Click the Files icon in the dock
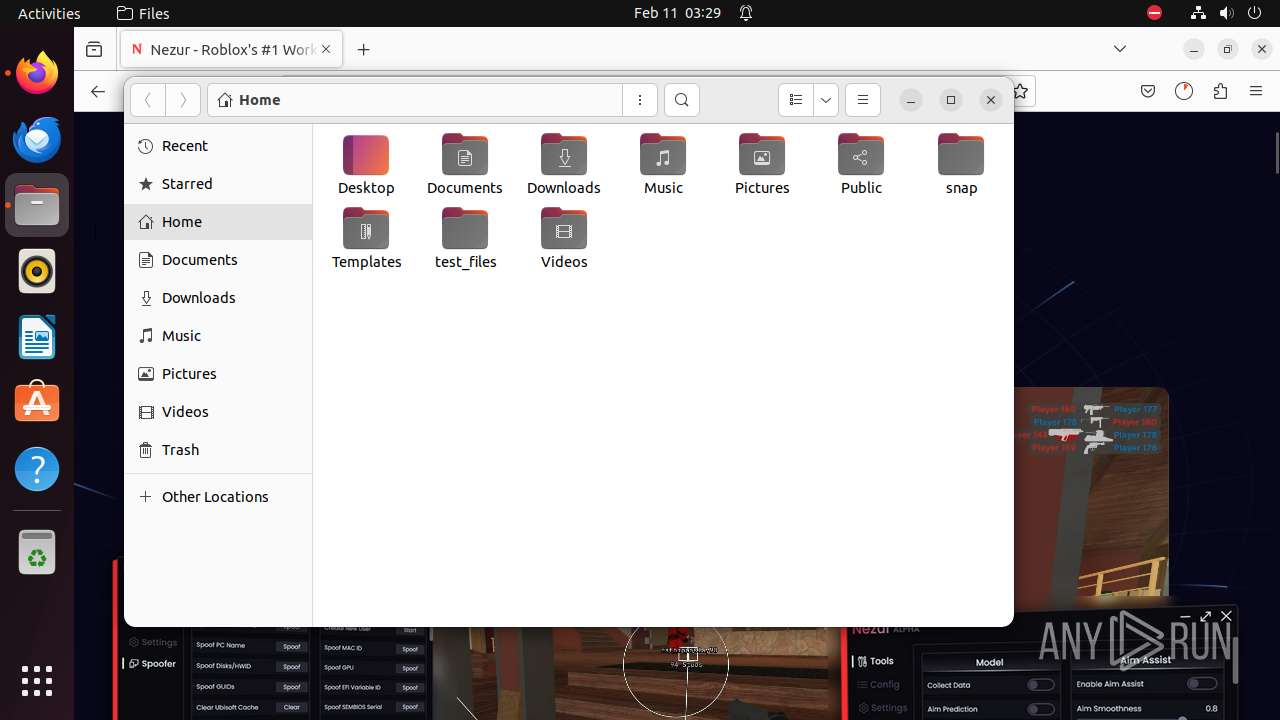1280x720 pixels. (37, 205)
